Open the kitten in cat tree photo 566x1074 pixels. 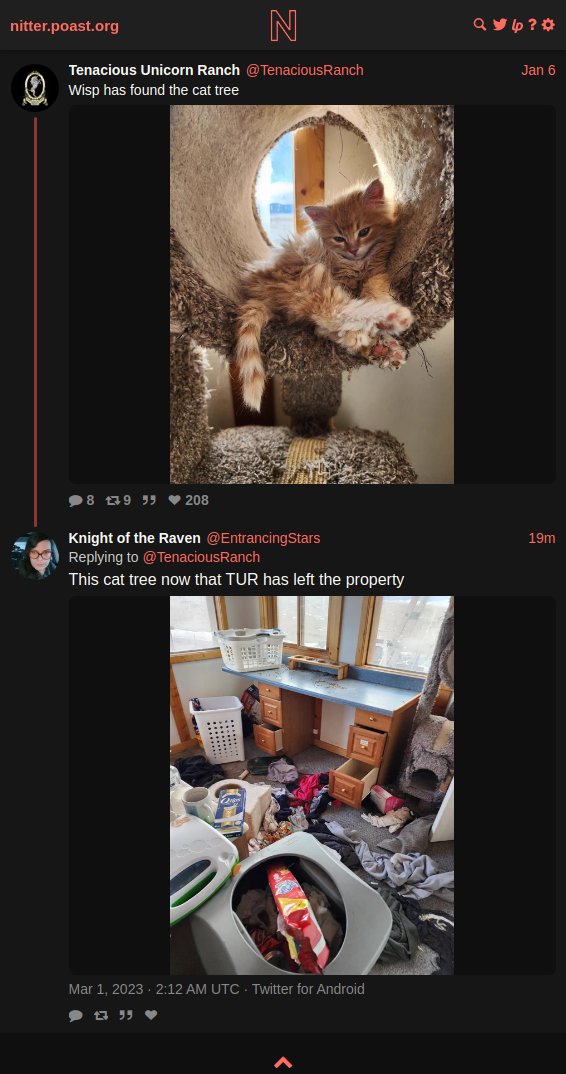click(312, 295)
